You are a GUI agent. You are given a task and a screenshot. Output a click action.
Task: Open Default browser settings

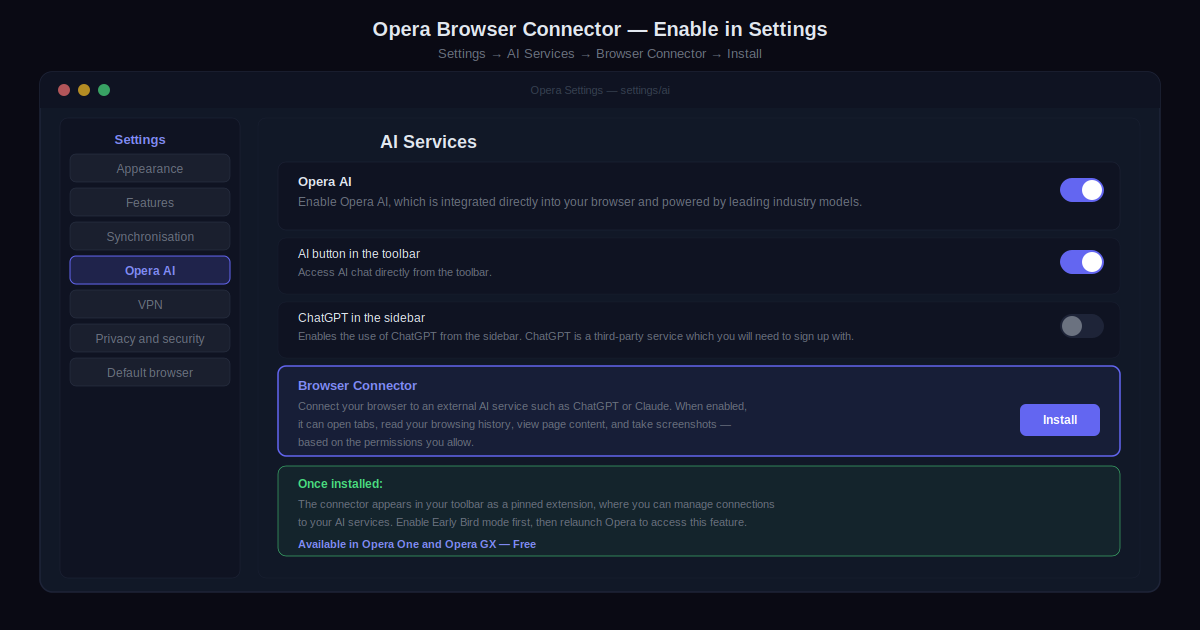(x=150, y=372)
